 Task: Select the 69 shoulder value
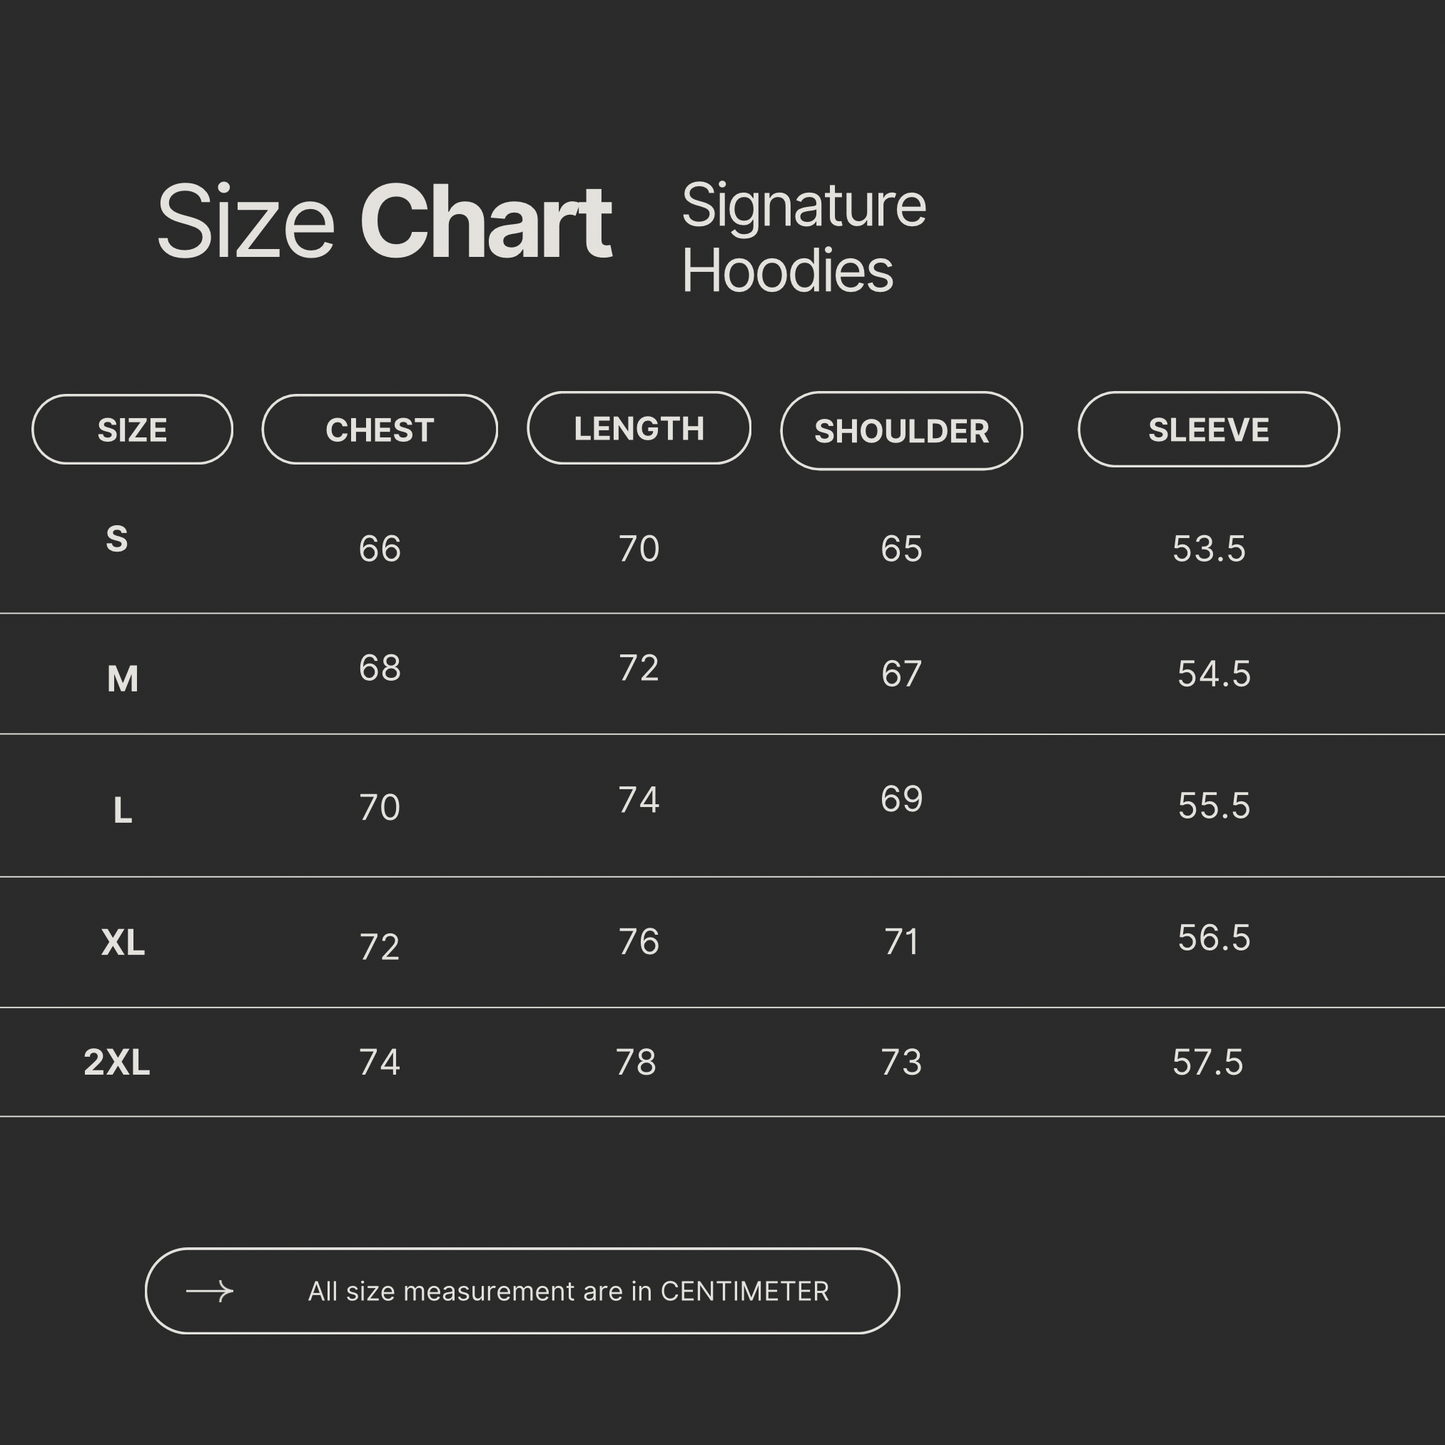click(x=901, y=798)
